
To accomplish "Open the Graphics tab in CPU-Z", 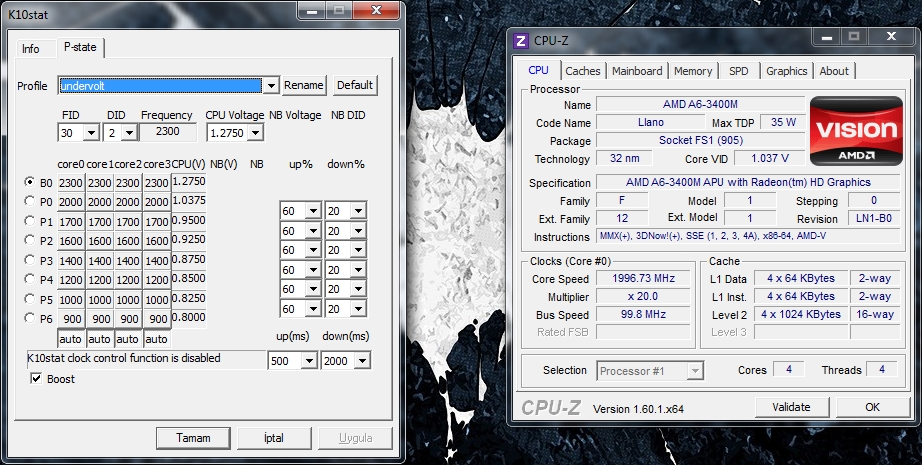I will [786, 71].
